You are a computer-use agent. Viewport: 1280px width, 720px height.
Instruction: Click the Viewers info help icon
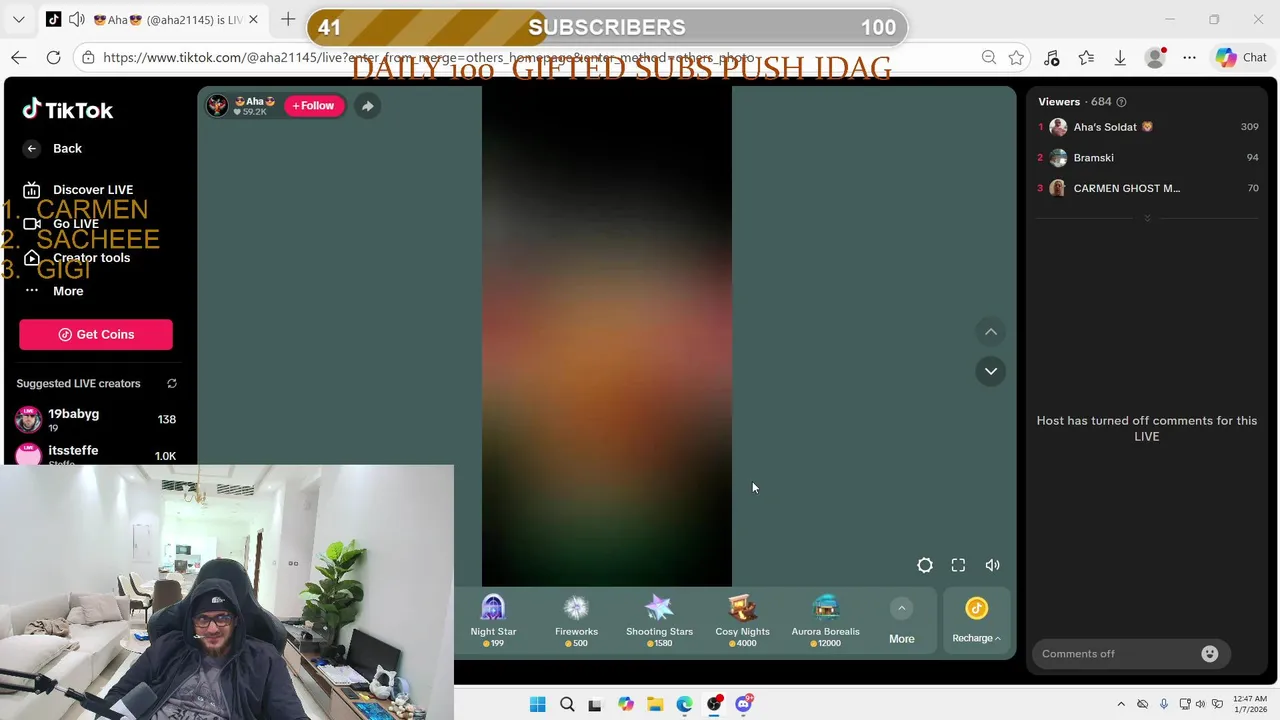click(x=1121, y=102)
